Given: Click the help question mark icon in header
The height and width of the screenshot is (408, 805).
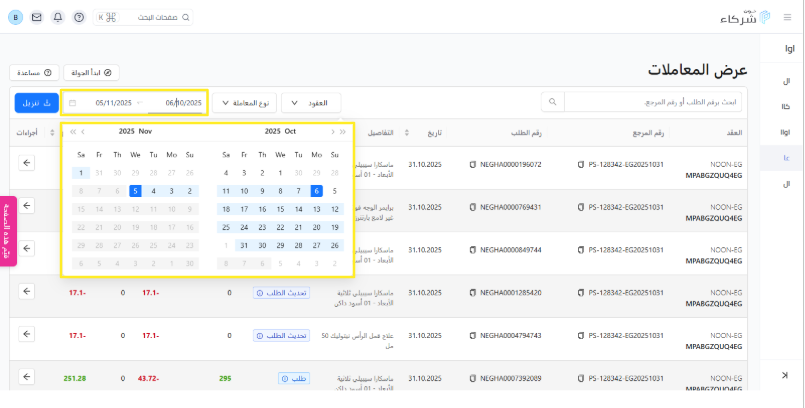Looking at the screenshot, I should point(79,18).
